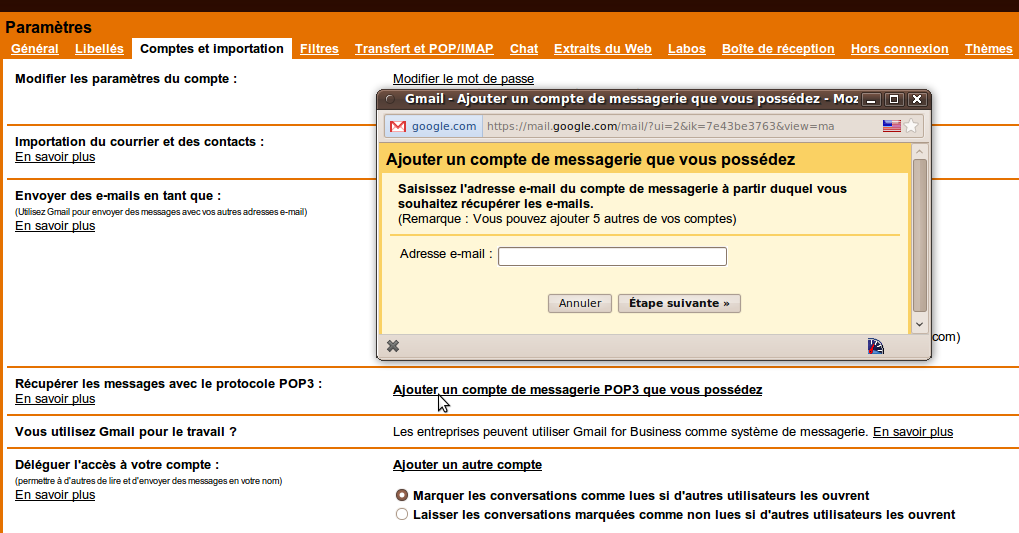Click 'En savoir plus' under Récupérer les messages POP3
The height and width of the screenshot is (533, 1019).
[x=55, y=398]
